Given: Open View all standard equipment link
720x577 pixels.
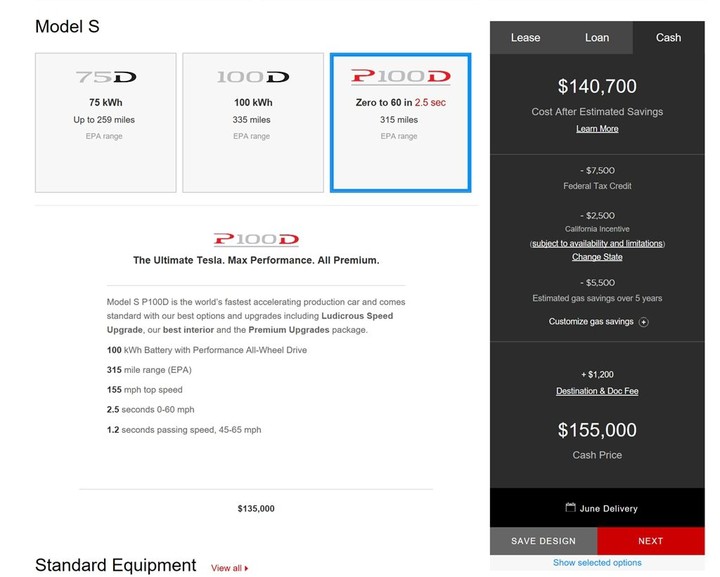Looking at the screenshot, I should [230, 568].
